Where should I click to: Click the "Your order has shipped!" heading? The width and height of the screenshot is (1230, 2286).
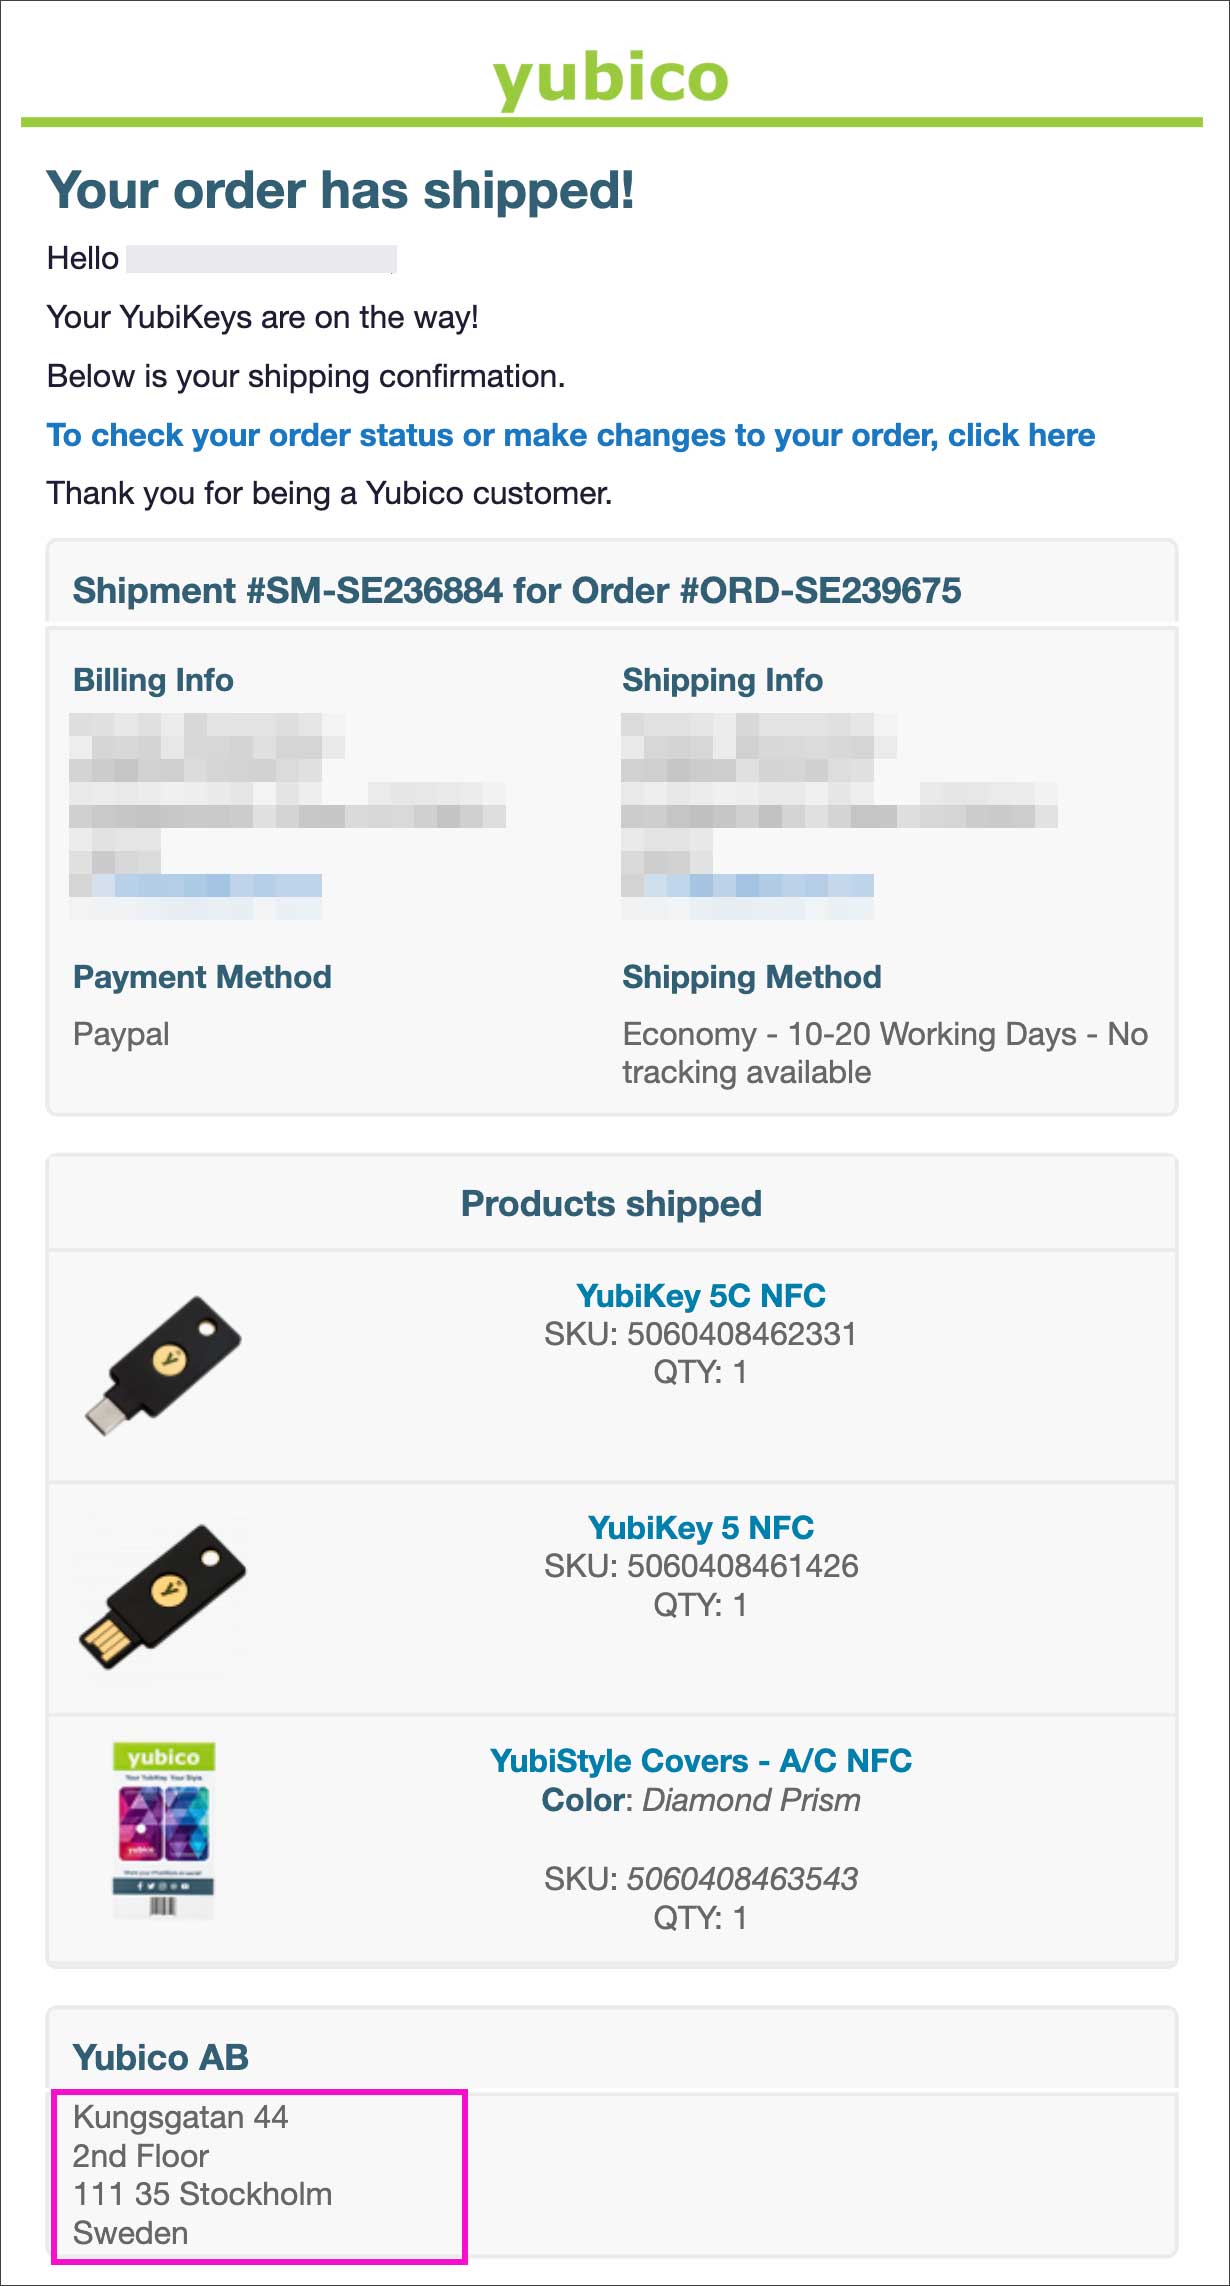click(340, 190)
